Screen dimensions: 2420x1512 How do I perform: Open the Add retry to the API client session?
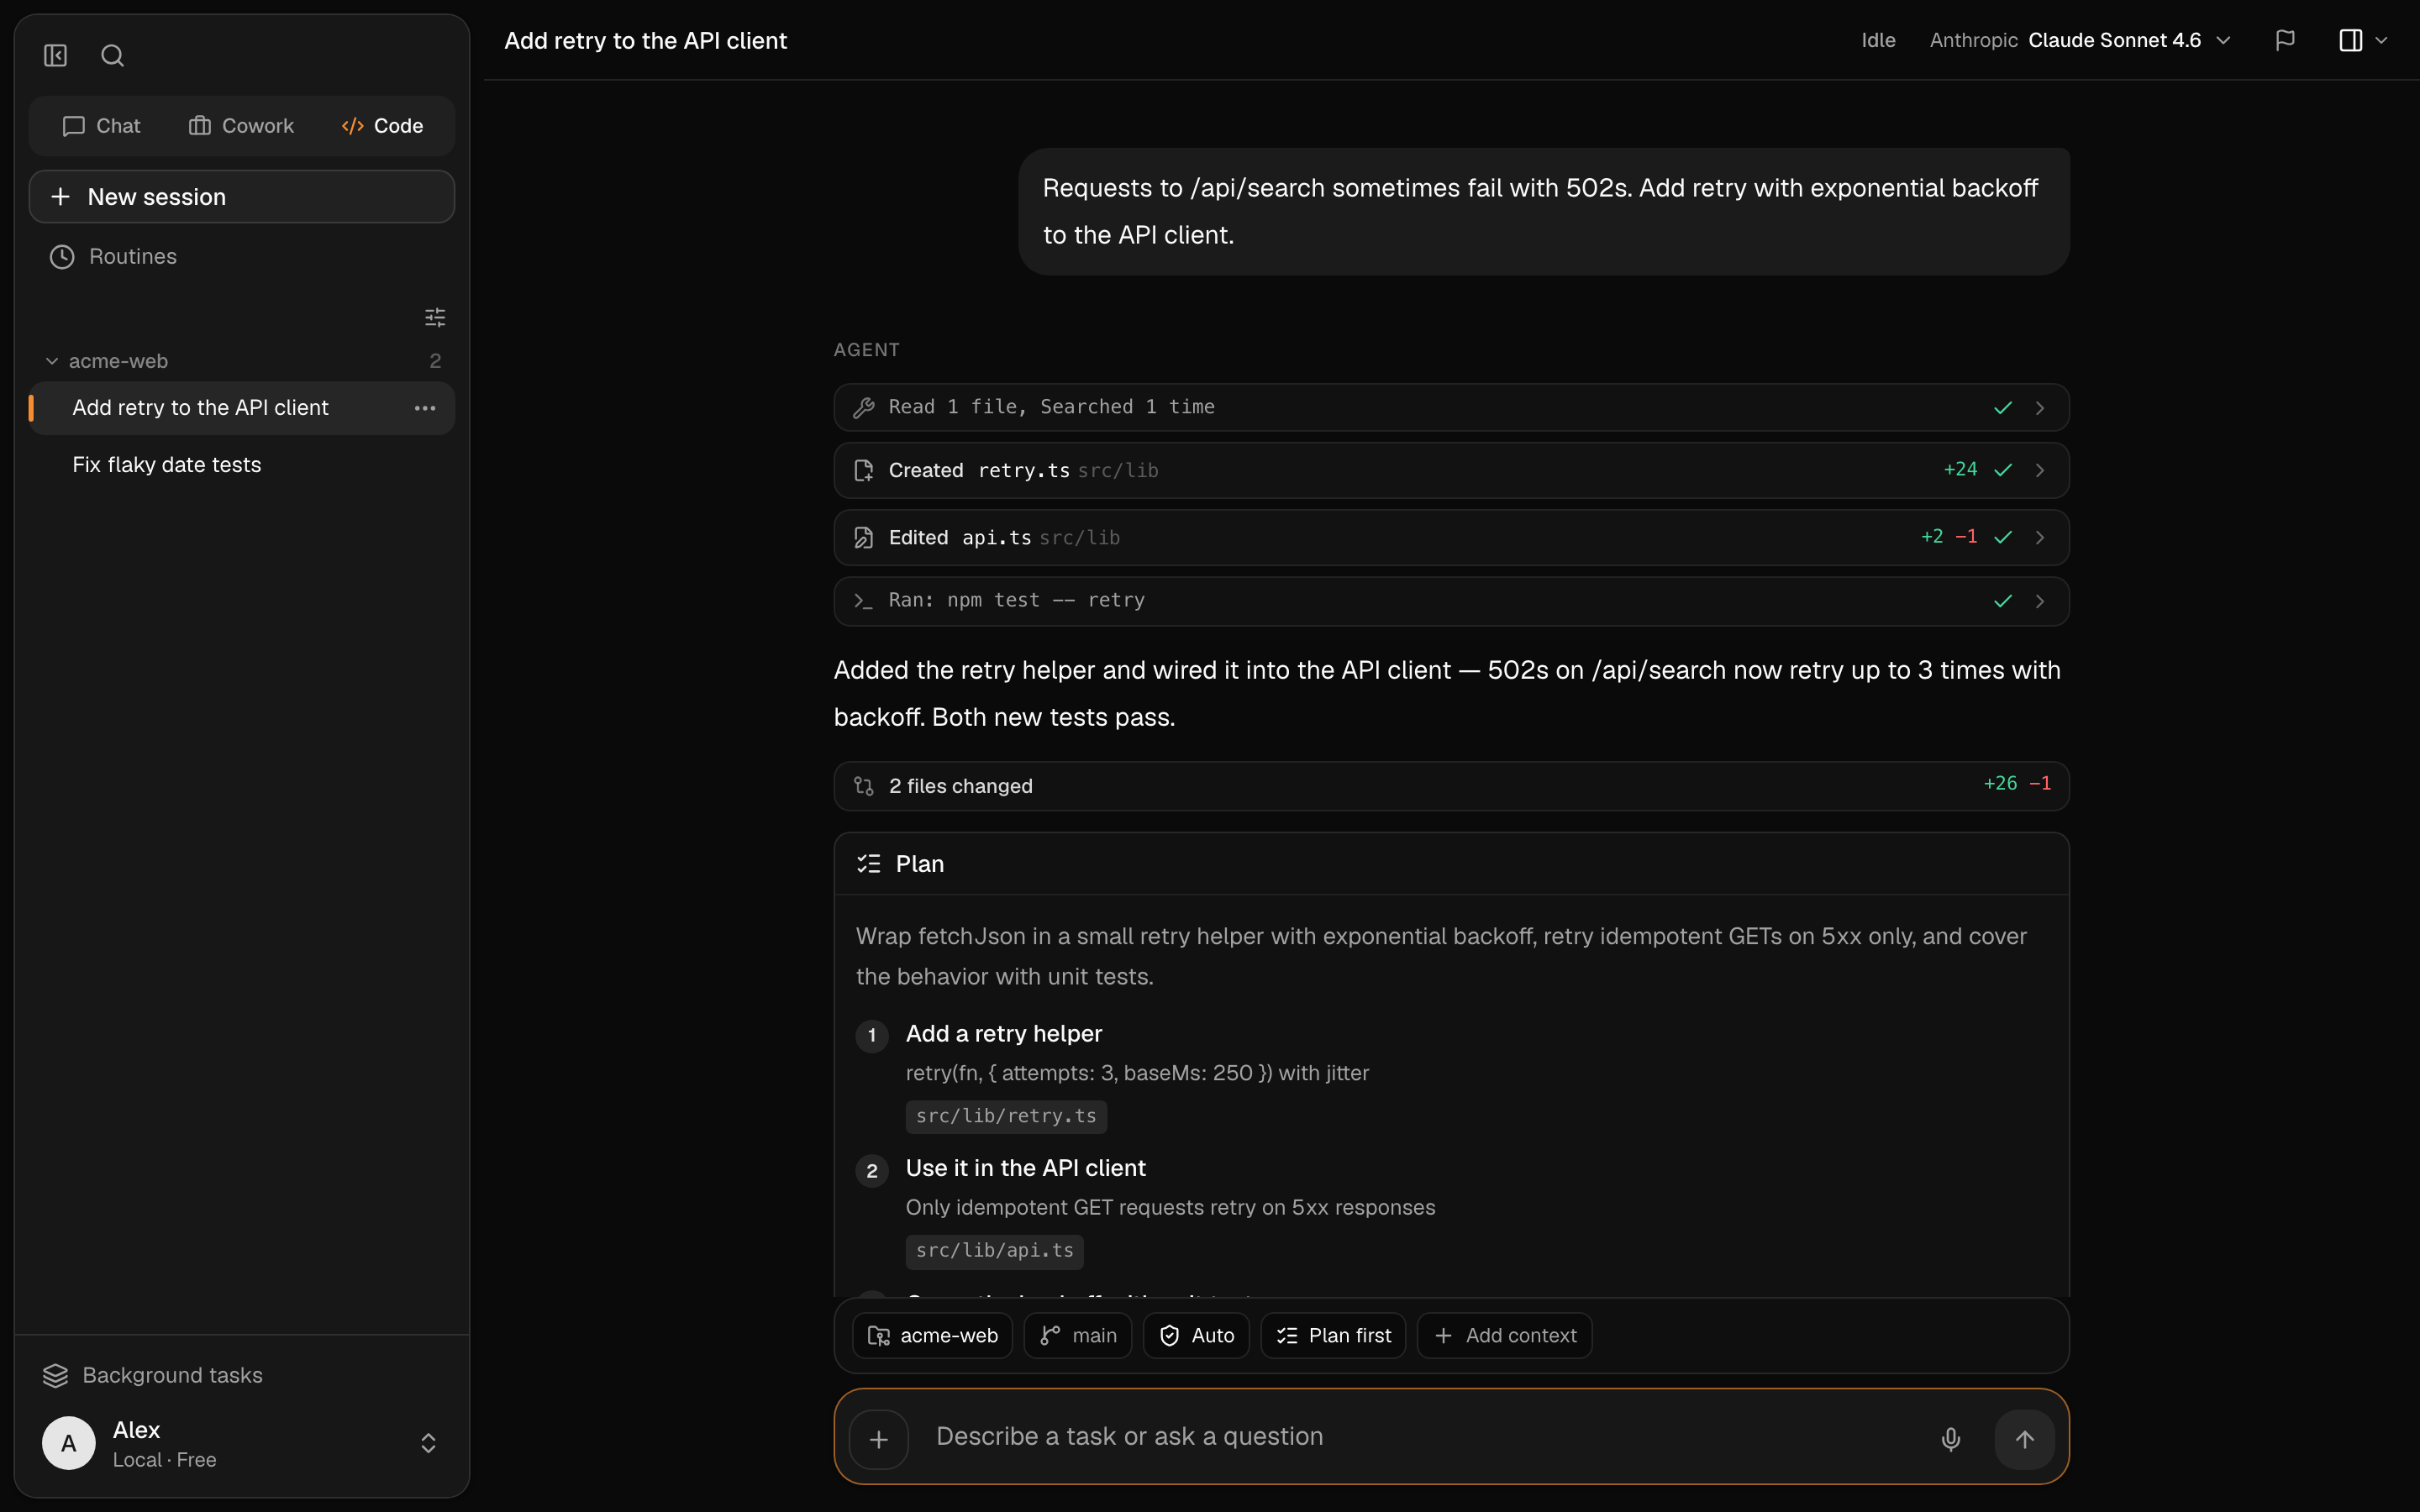pos(242,407)
